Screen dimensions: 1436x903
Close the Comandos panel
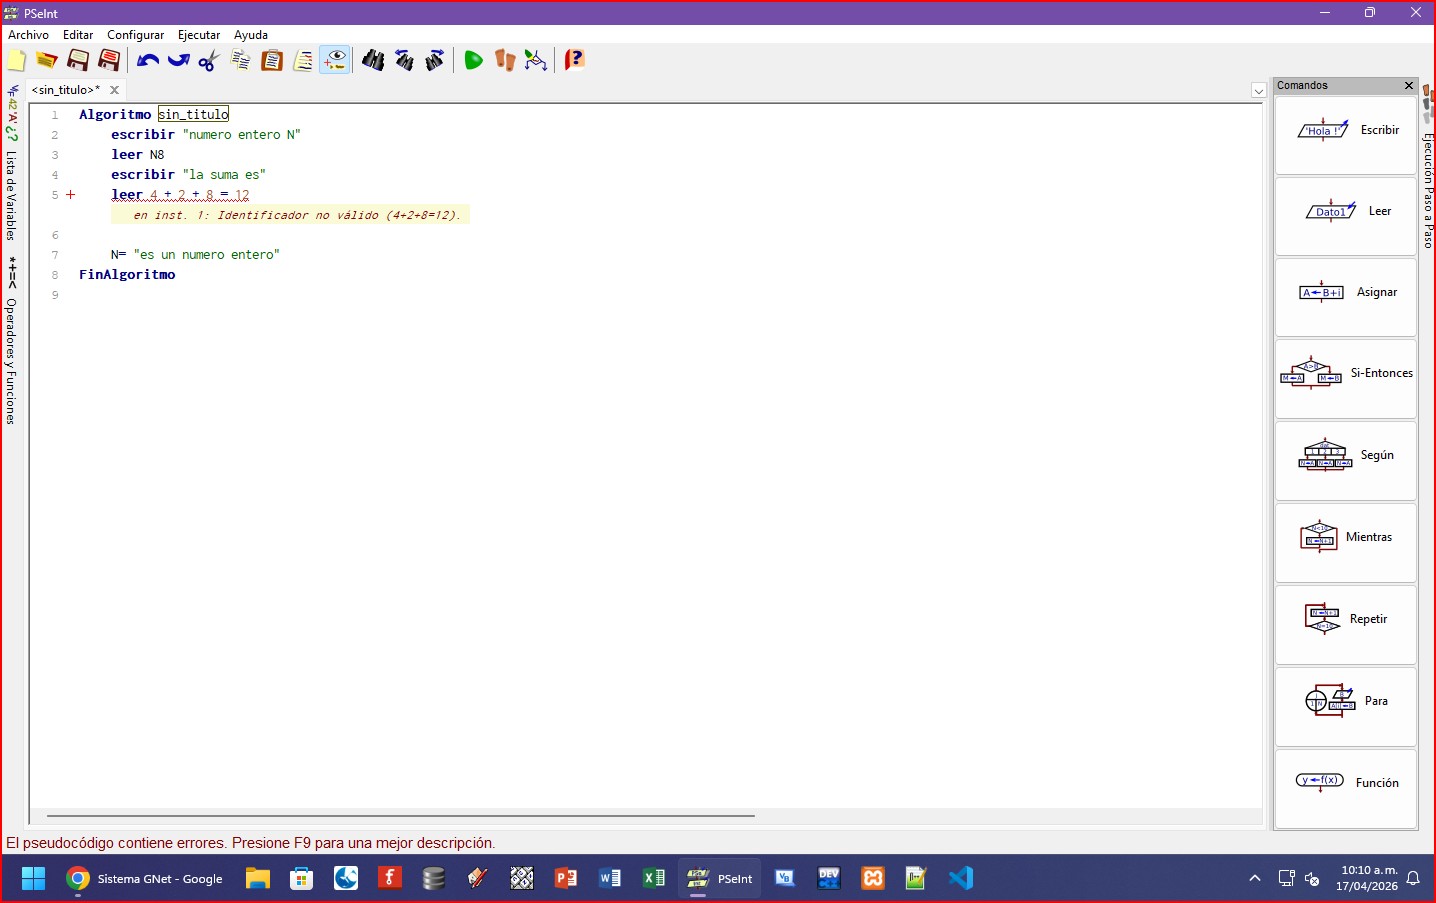(x=1409, y=86)
